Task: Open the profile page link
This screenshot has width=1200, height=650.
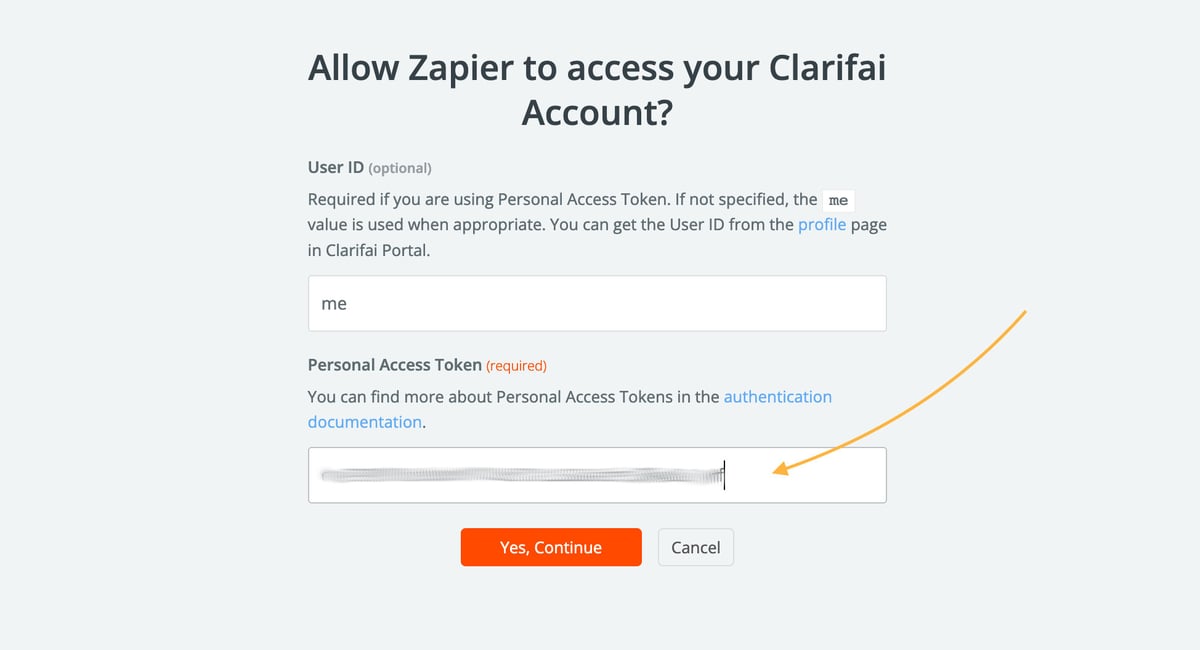Action: point(822,225)
